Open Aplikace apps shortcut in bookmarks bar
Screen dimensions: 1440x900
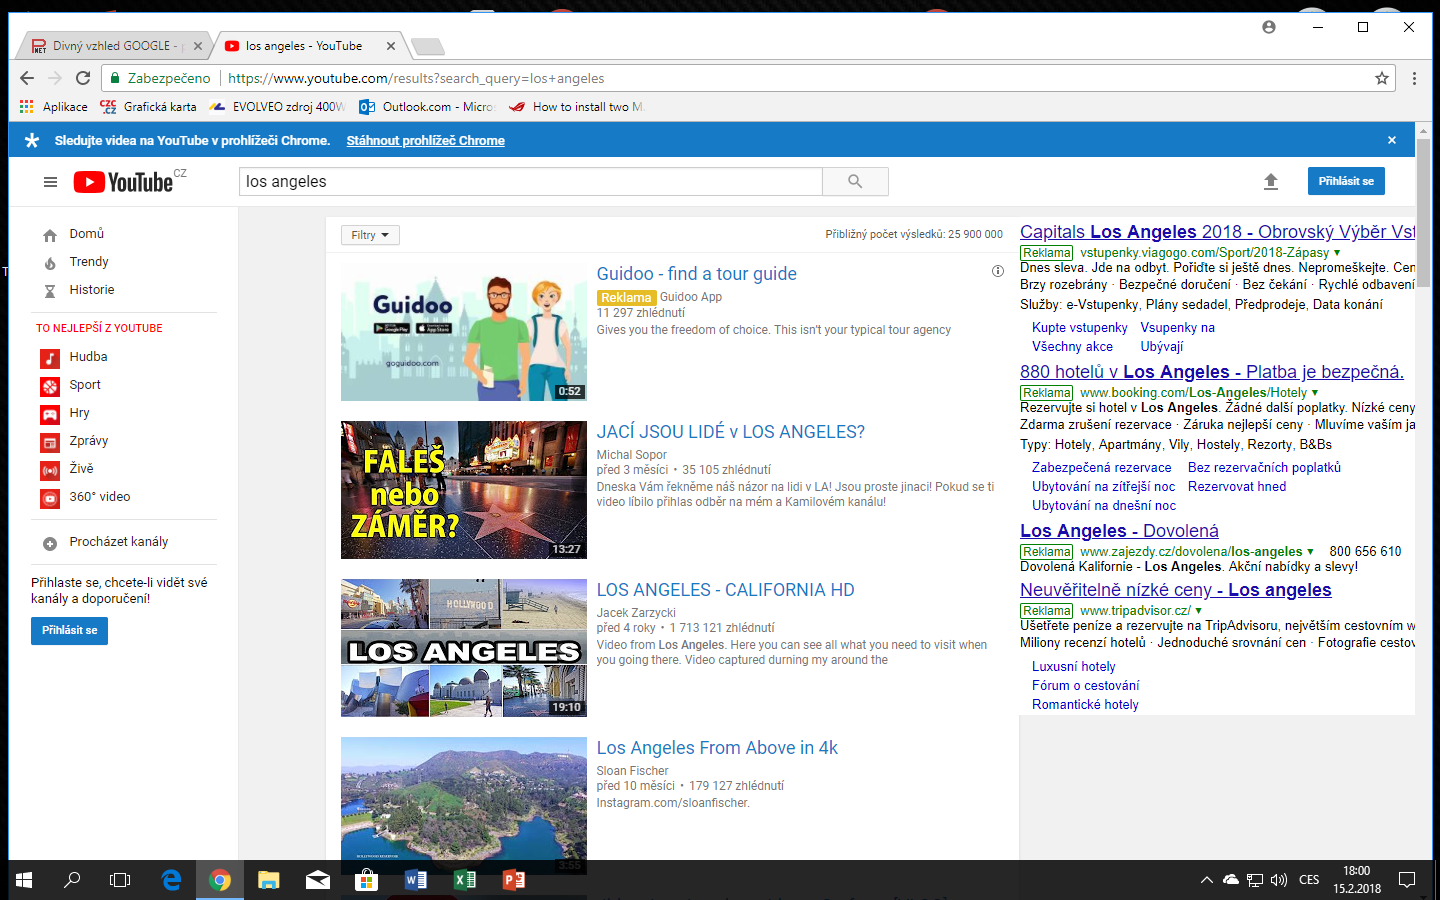(x=54, y=107)
